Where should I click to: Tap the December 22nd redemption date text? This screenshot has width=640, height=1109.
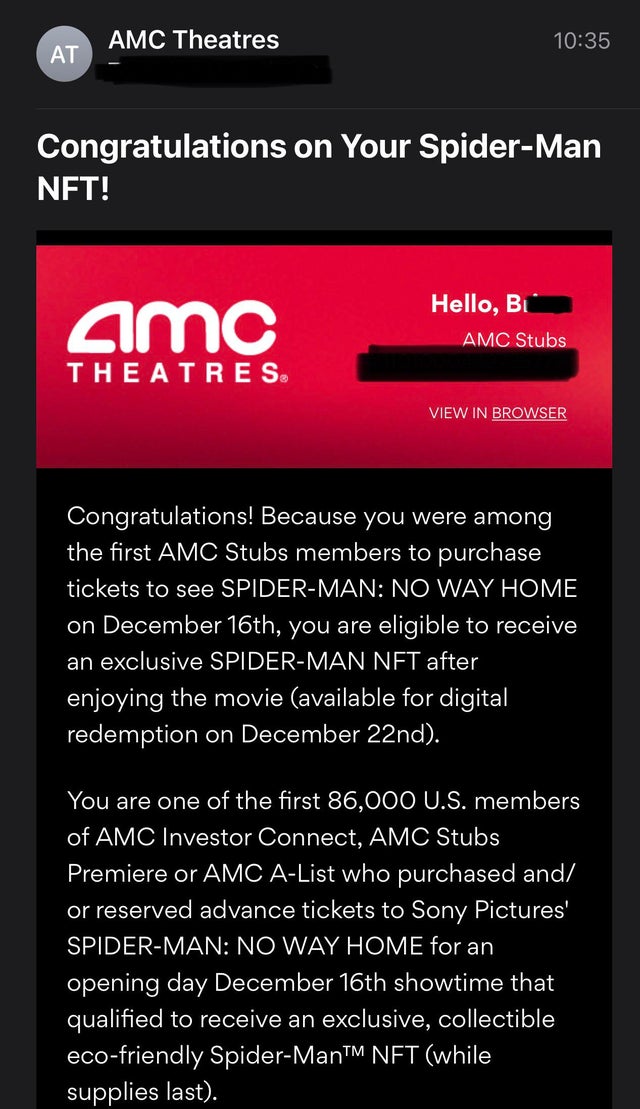coord(340,734)
